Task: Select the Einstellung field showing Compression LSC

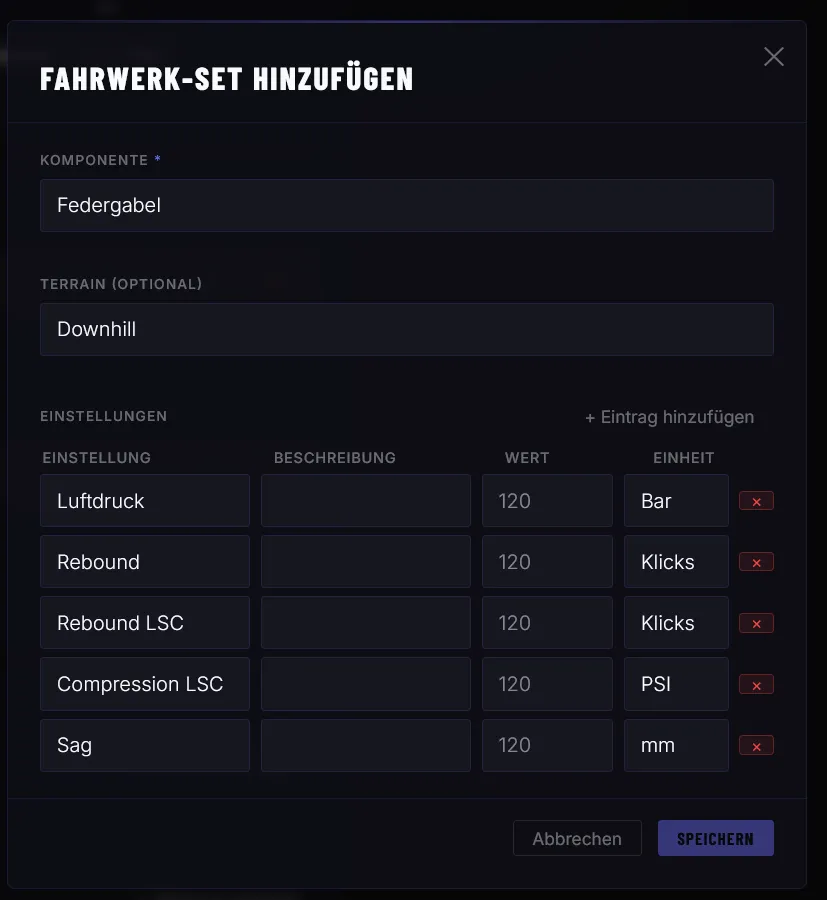Action: (x=144, y=683)
